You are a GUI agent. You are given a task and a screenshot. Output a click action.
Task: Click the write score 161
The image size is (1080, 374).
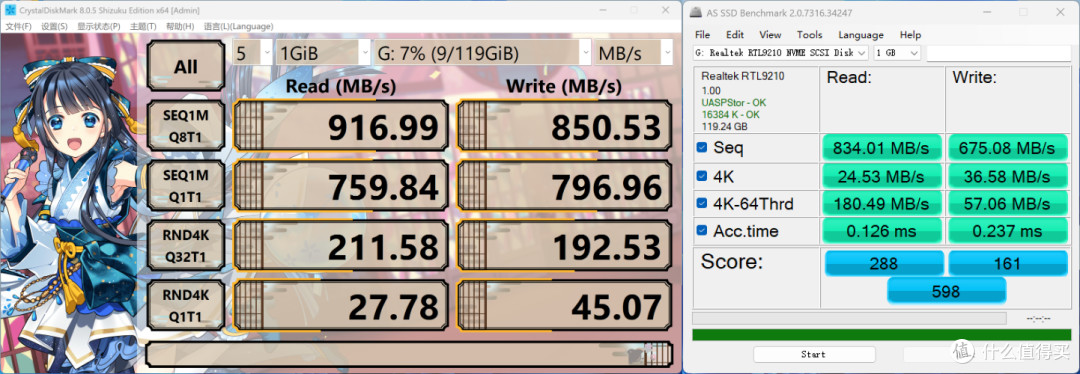[1008, 263]
